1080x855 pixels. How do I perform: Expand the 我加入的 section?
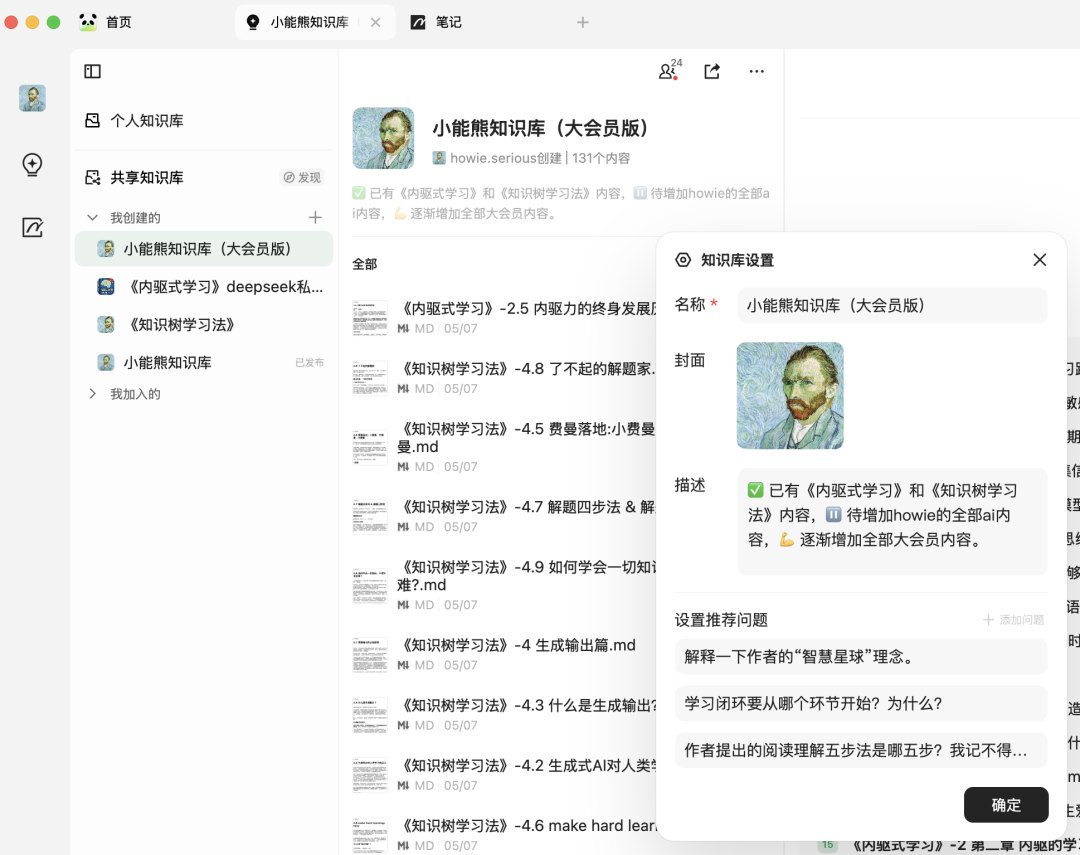[92, 393]
